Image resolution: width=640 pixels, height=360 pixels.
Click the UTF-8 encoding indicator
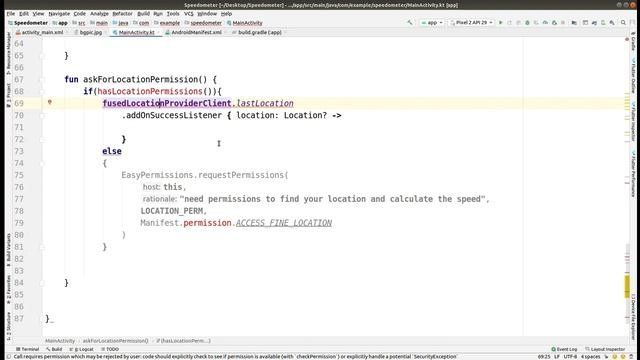pos(570,357)
